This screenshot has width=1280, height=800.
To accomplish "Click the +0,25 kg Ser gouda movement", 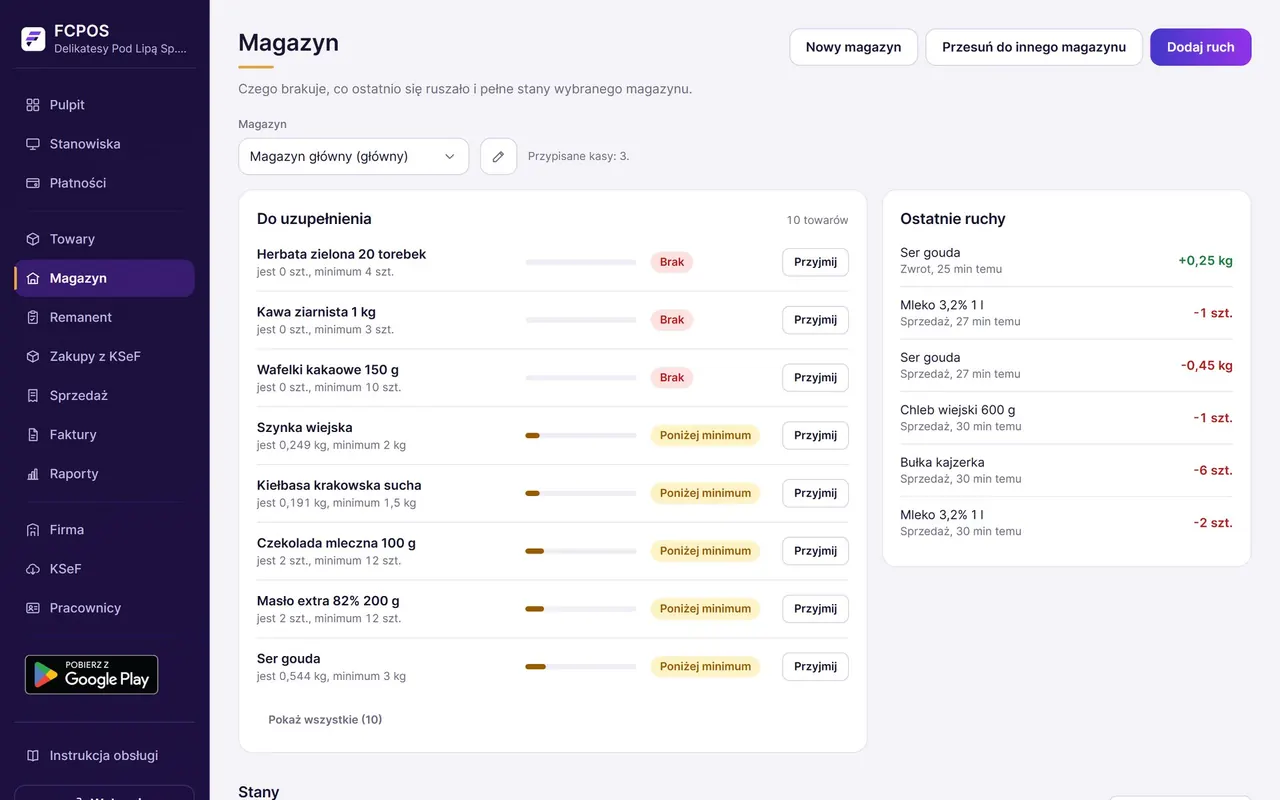I will (1205, 261).
